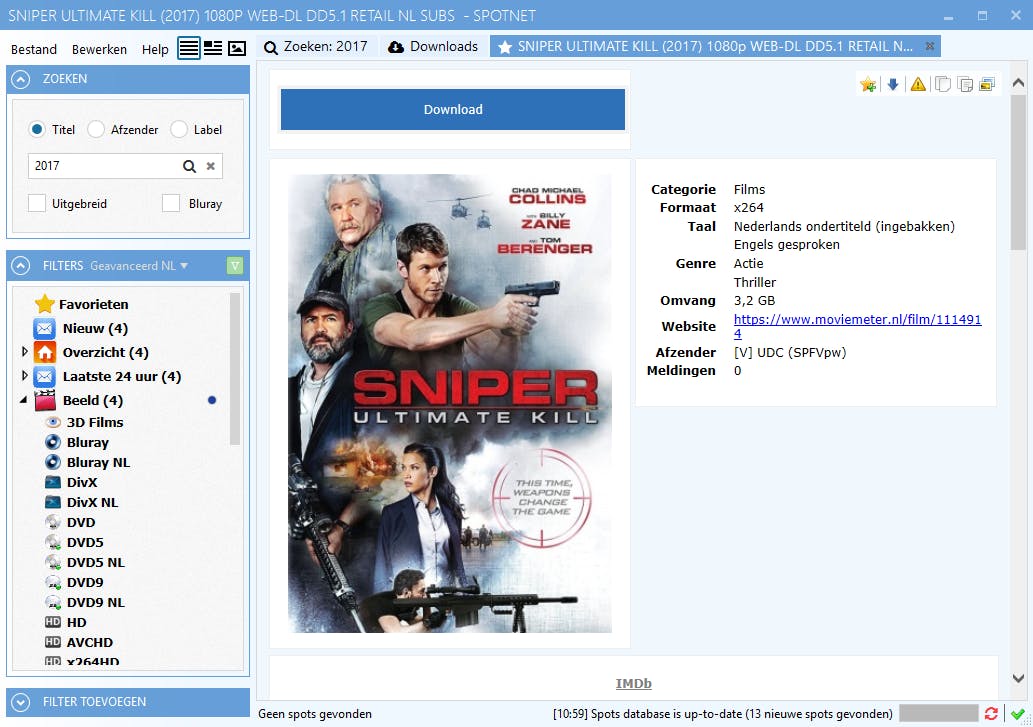Click the filter tree vertical scrollbar
The width and height of the screenshot is (1033, 727).
coord(235,369)
